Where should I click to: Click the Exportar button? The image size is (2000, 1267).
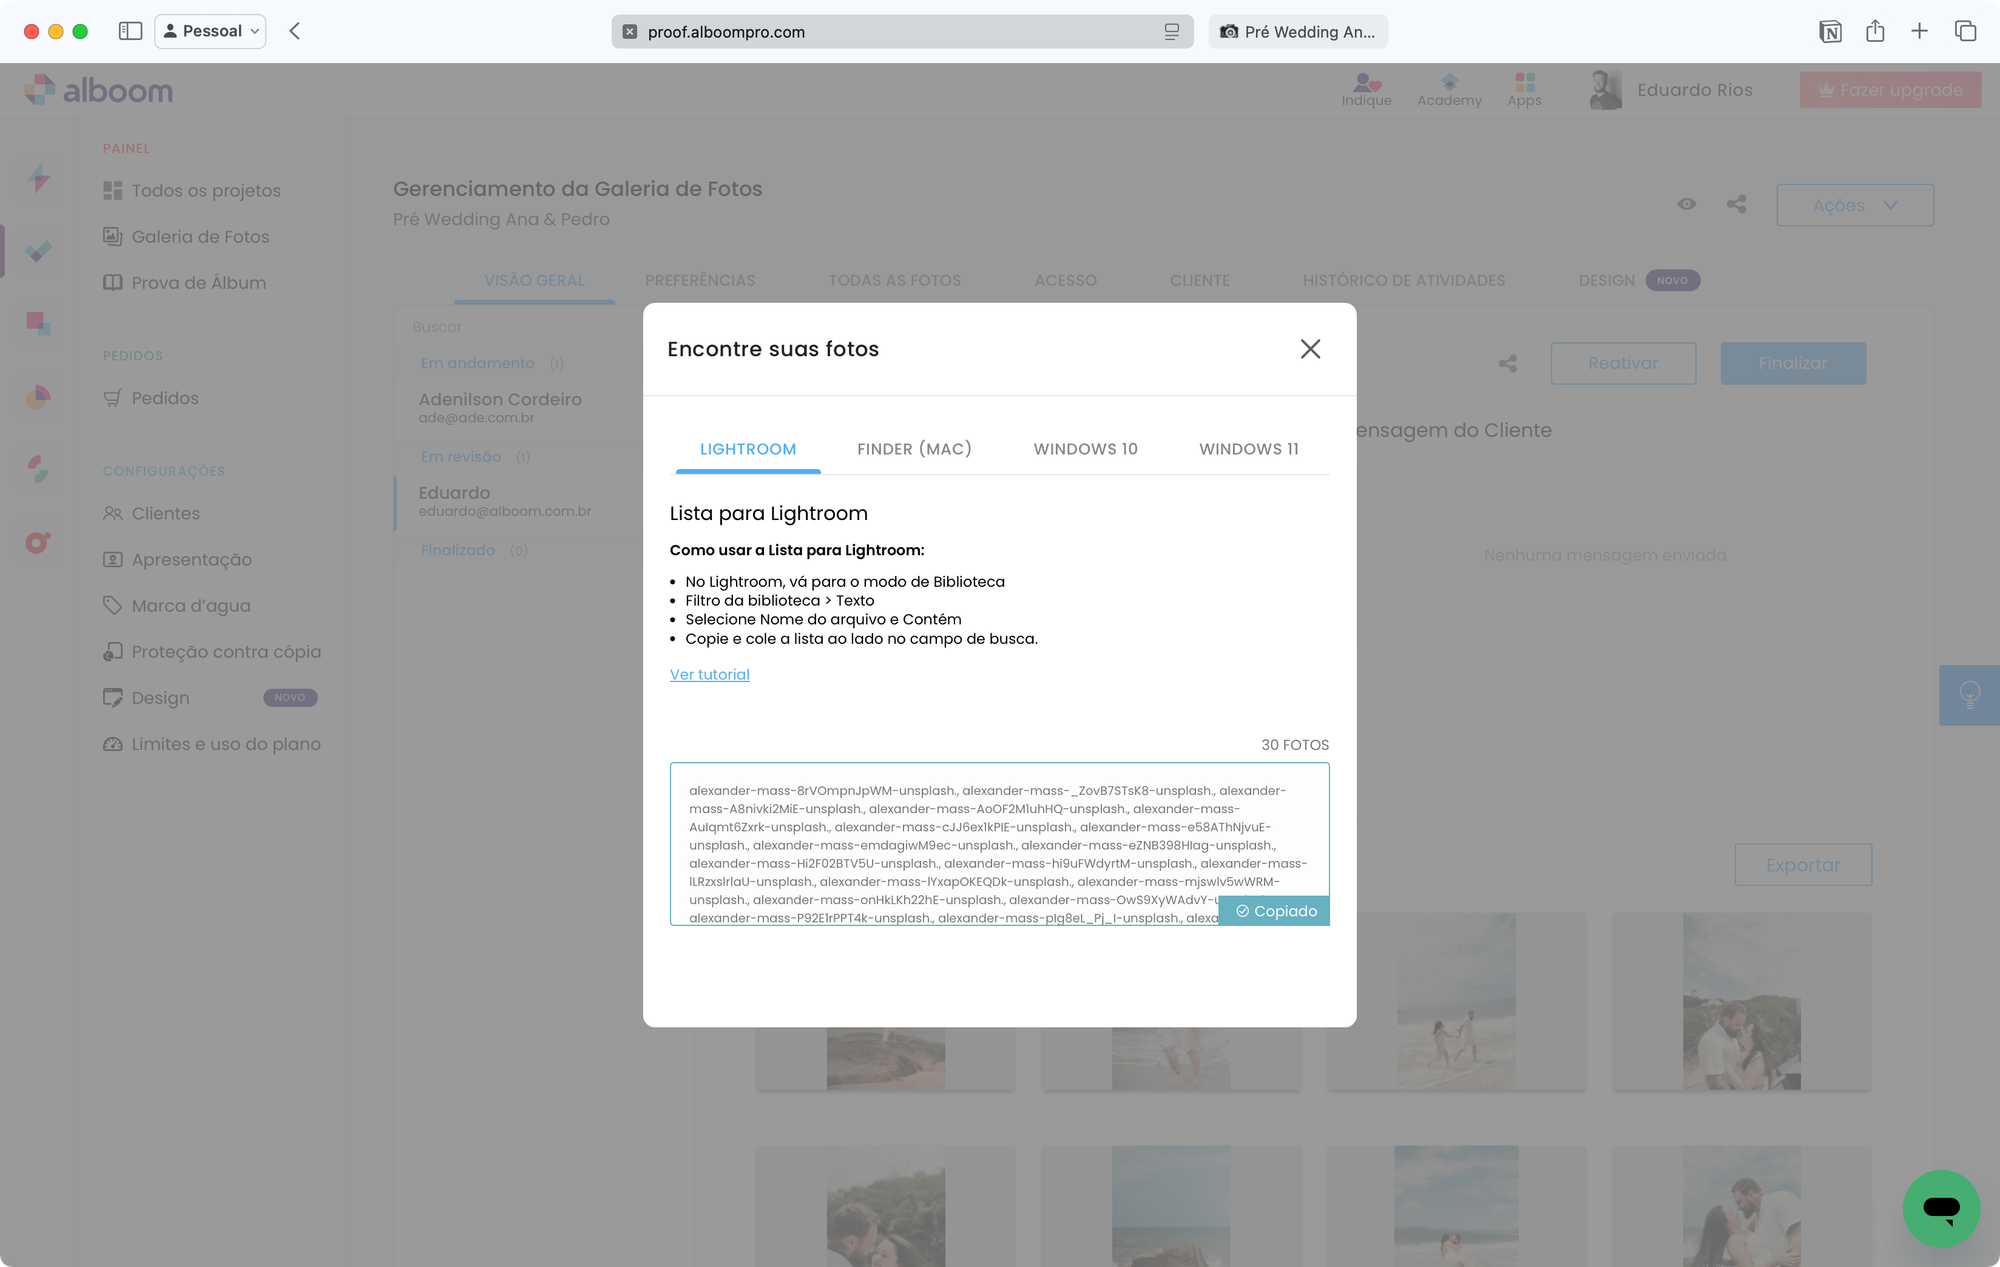(1802, 864)
